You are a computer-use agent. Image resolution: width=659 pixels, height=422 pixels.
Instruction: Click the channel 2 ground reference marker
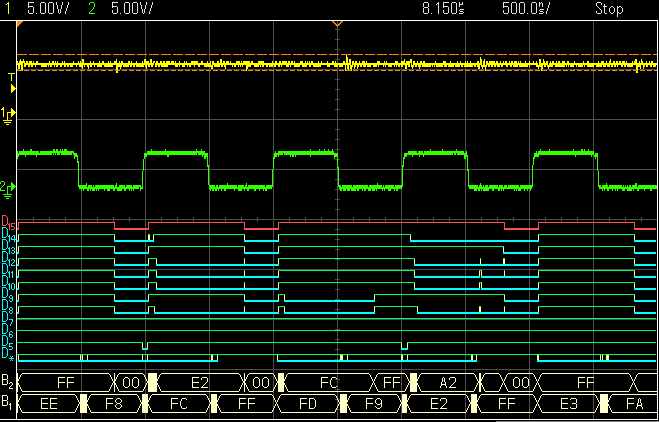[8, 187]
